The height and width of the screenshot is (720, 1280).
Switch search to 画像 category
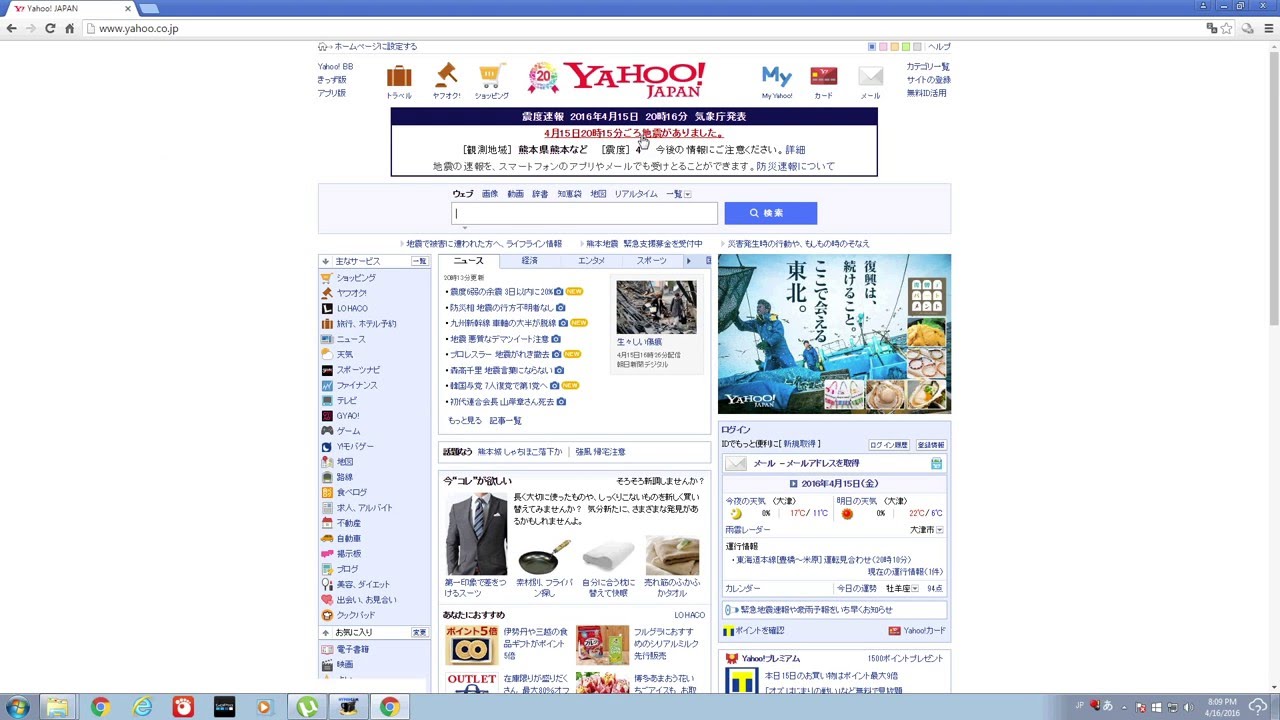tap(490, 194)
